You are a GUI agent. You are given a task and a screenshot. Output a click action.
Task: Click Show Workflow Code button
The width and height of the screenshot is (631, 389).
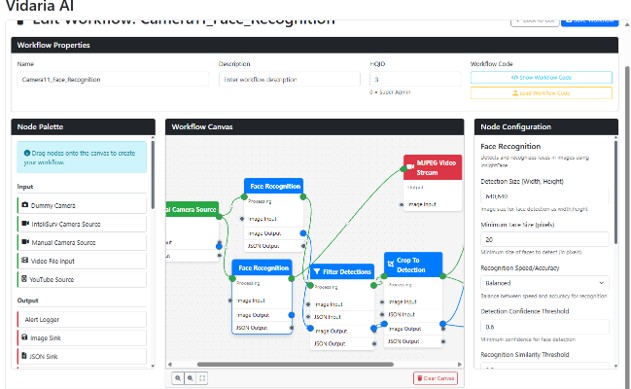[541, 77]
